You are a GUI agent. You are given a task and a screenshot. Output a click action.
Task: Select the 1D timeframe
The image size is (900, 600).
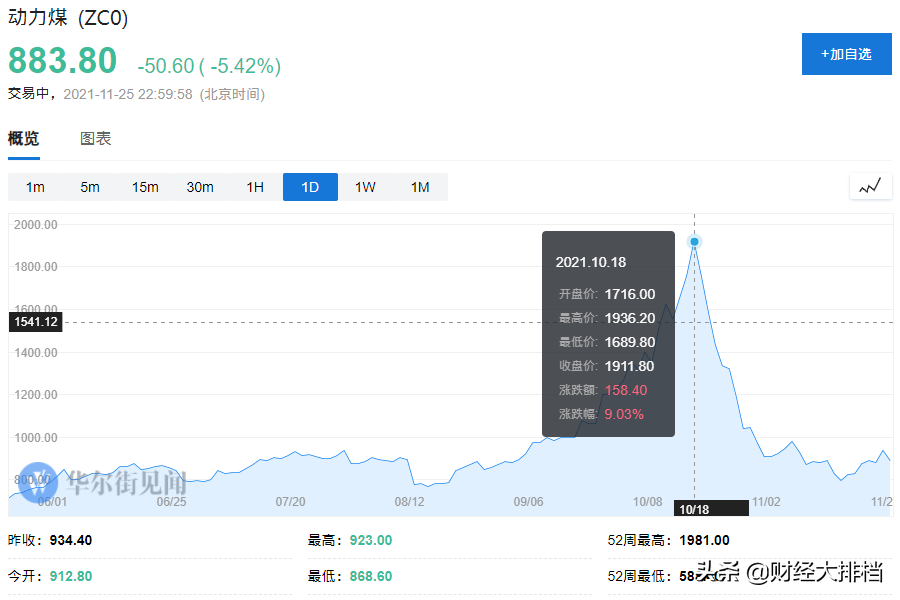(x=310, y=187)
